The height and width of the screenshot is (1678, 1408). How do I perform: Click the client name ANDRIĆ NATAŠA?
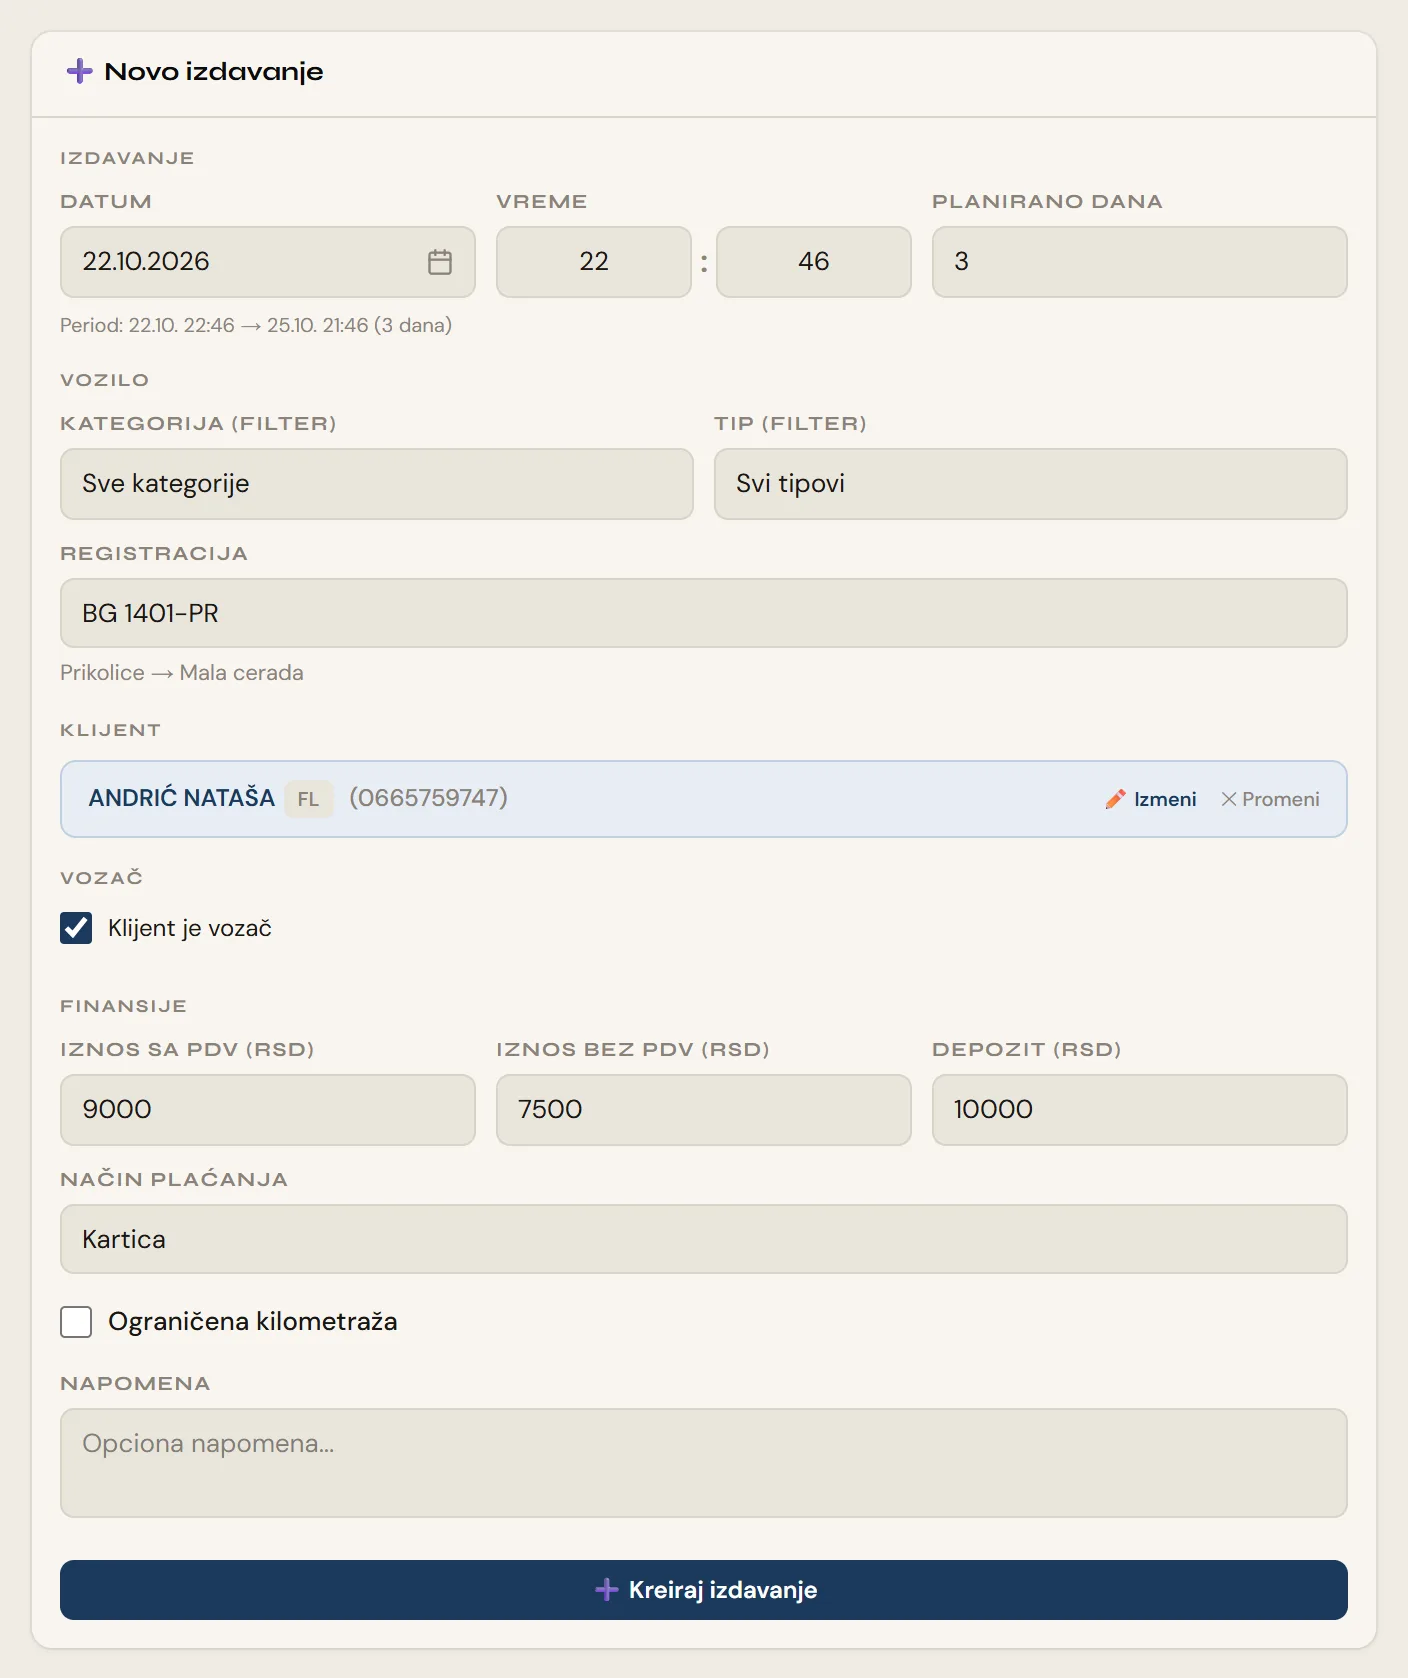(x=182, y=798)
